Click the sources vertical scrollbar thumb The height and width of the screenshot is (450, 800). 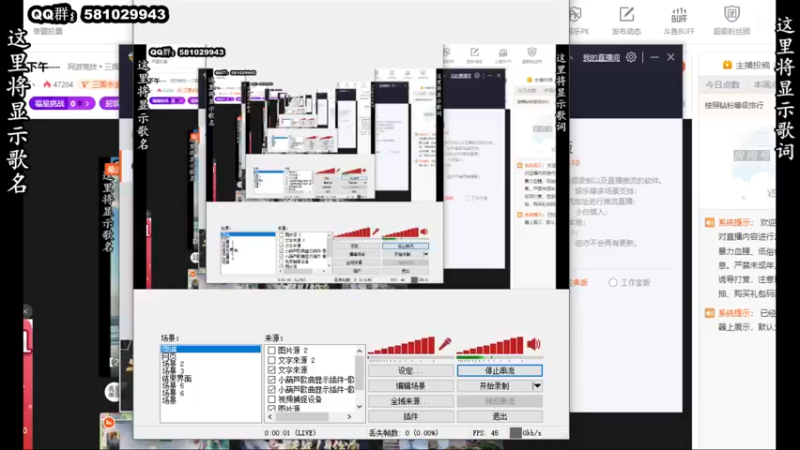pos(359,372)
